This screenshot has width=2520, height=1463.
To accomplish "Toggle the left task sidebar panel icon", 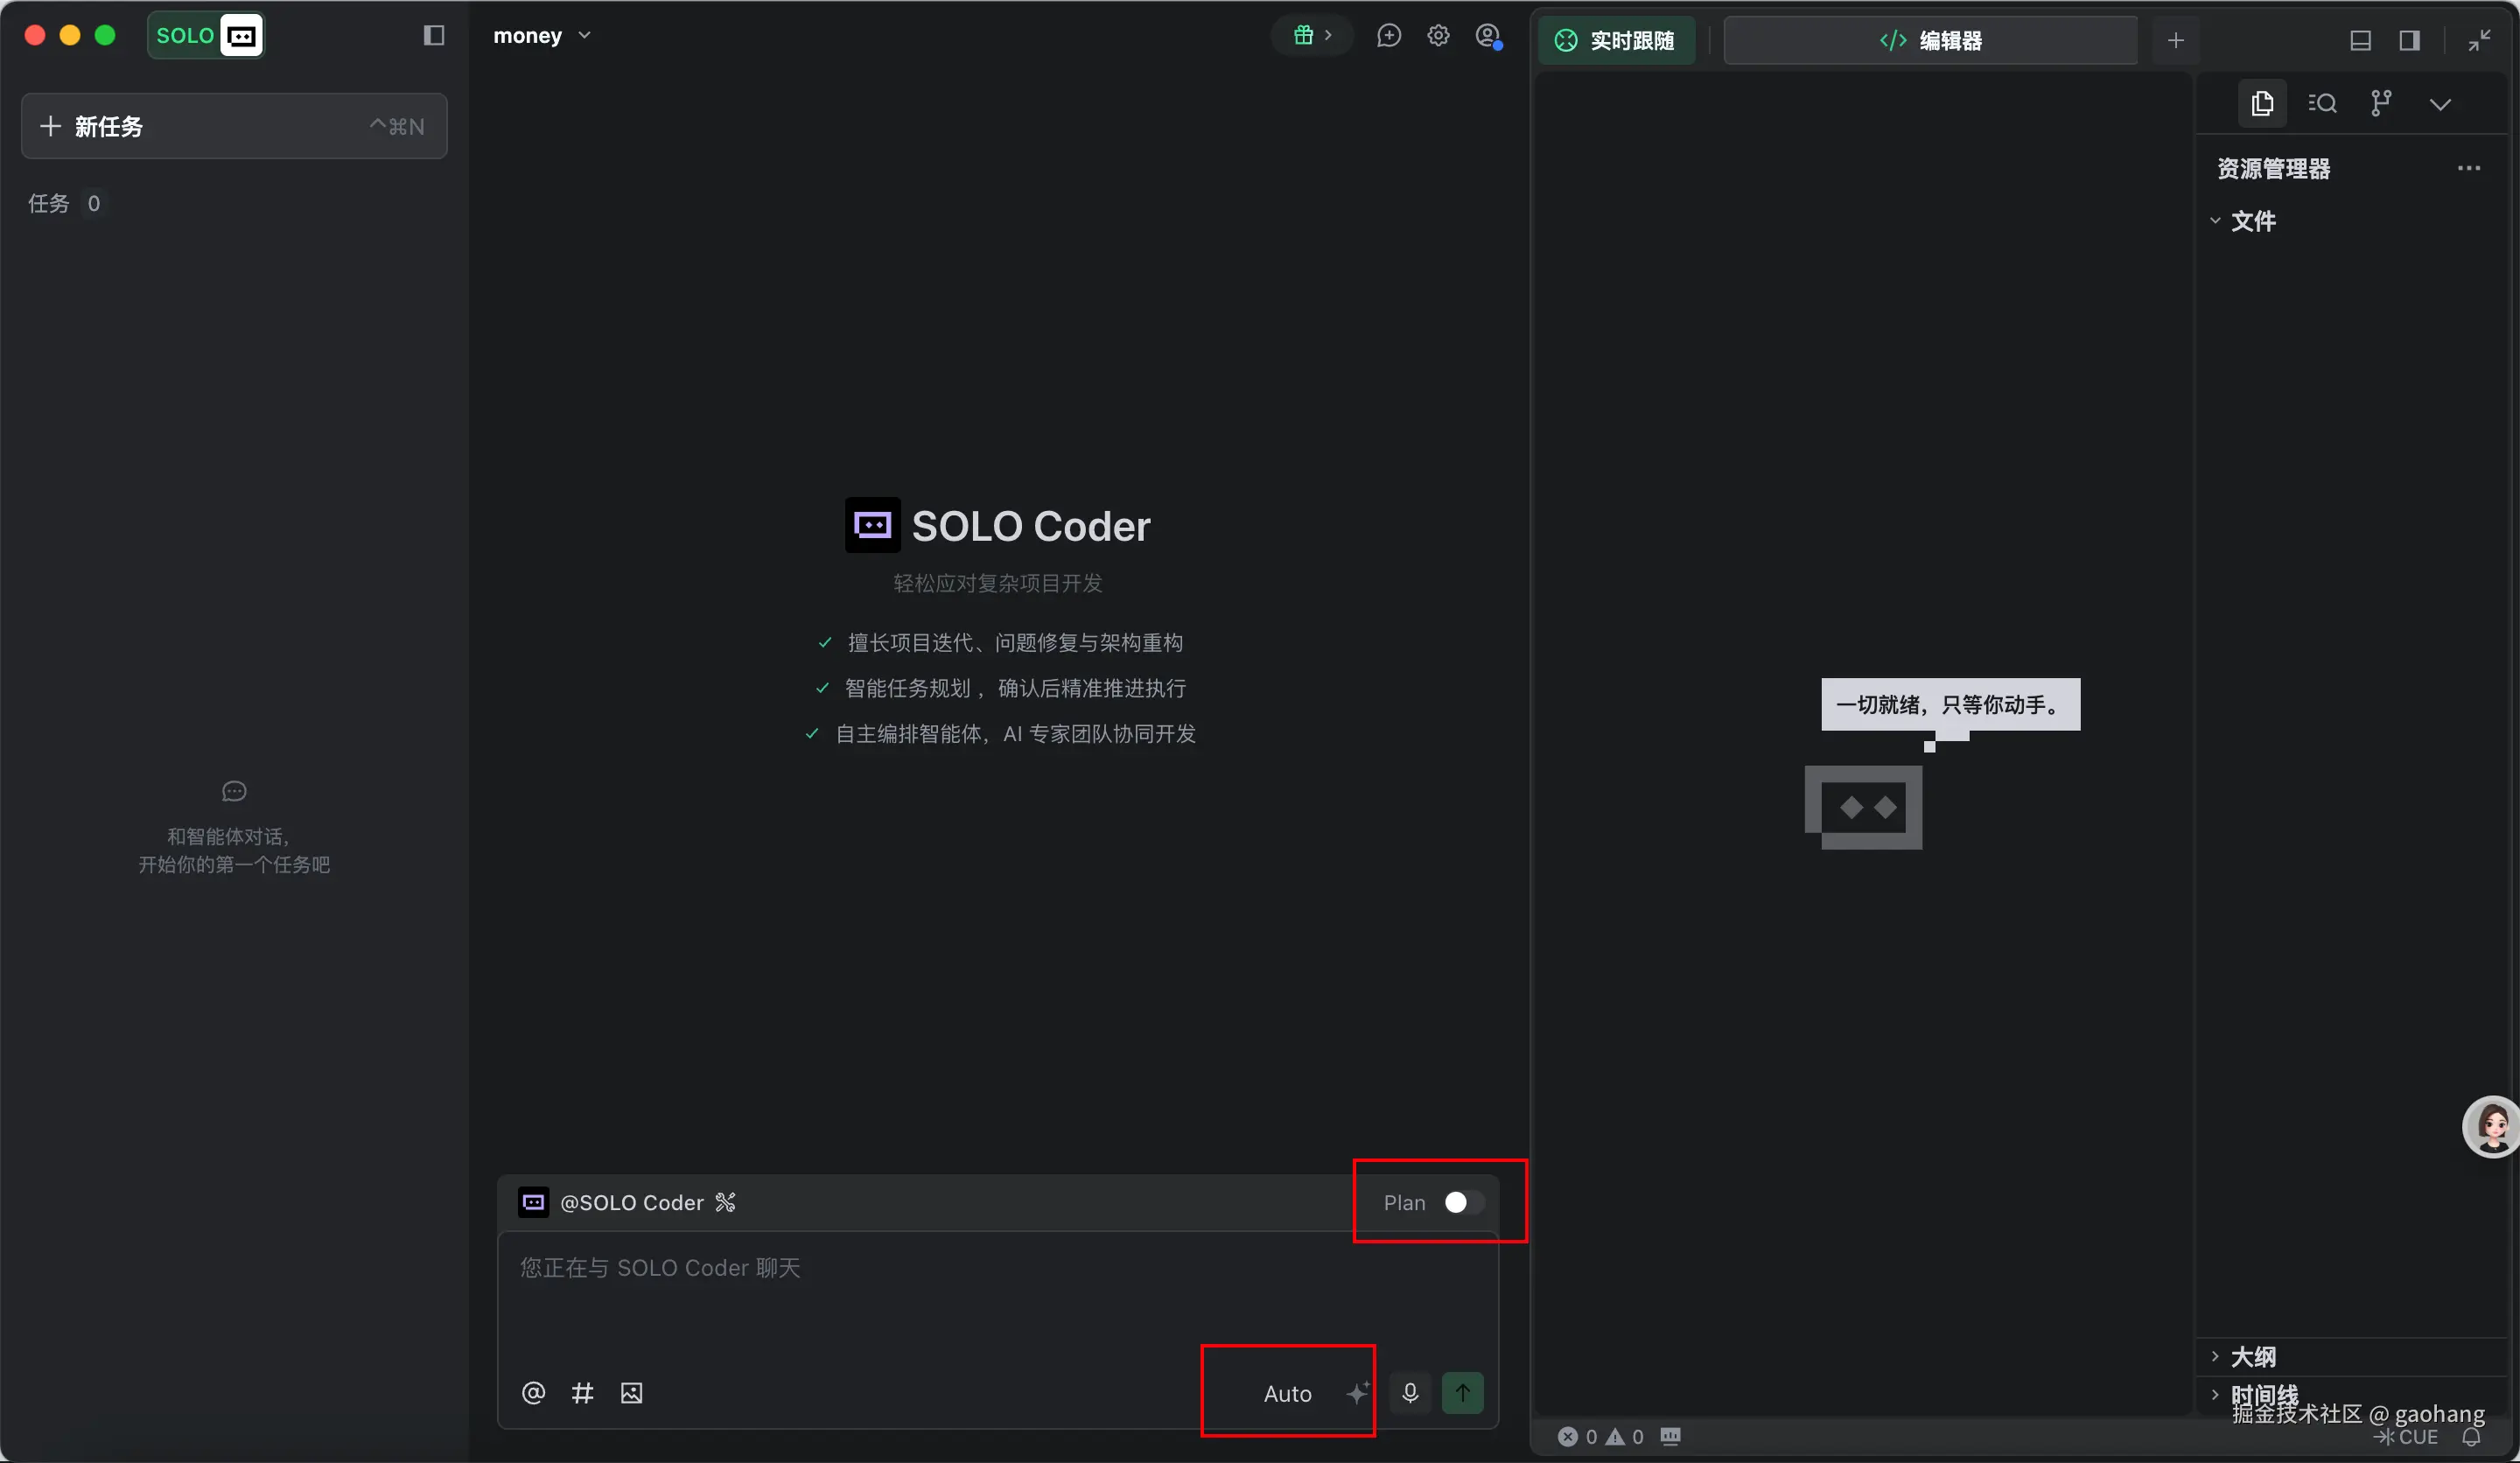I will coord(433,36).
